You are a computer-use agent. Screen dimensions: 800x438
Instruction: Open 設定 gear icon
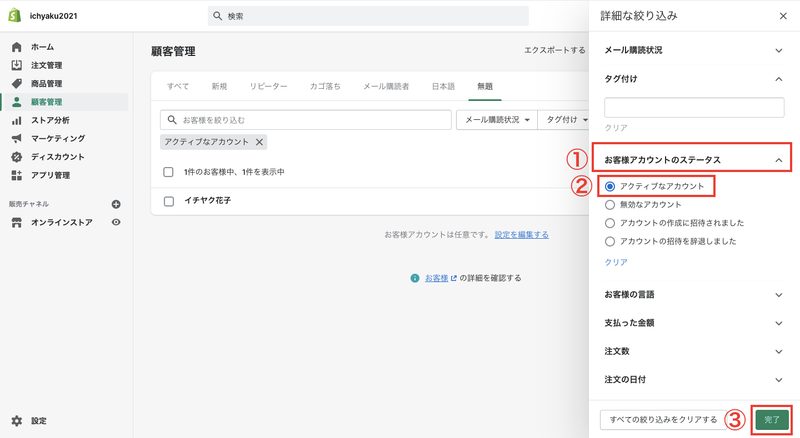pyautogui.click(x=16, y=421)
